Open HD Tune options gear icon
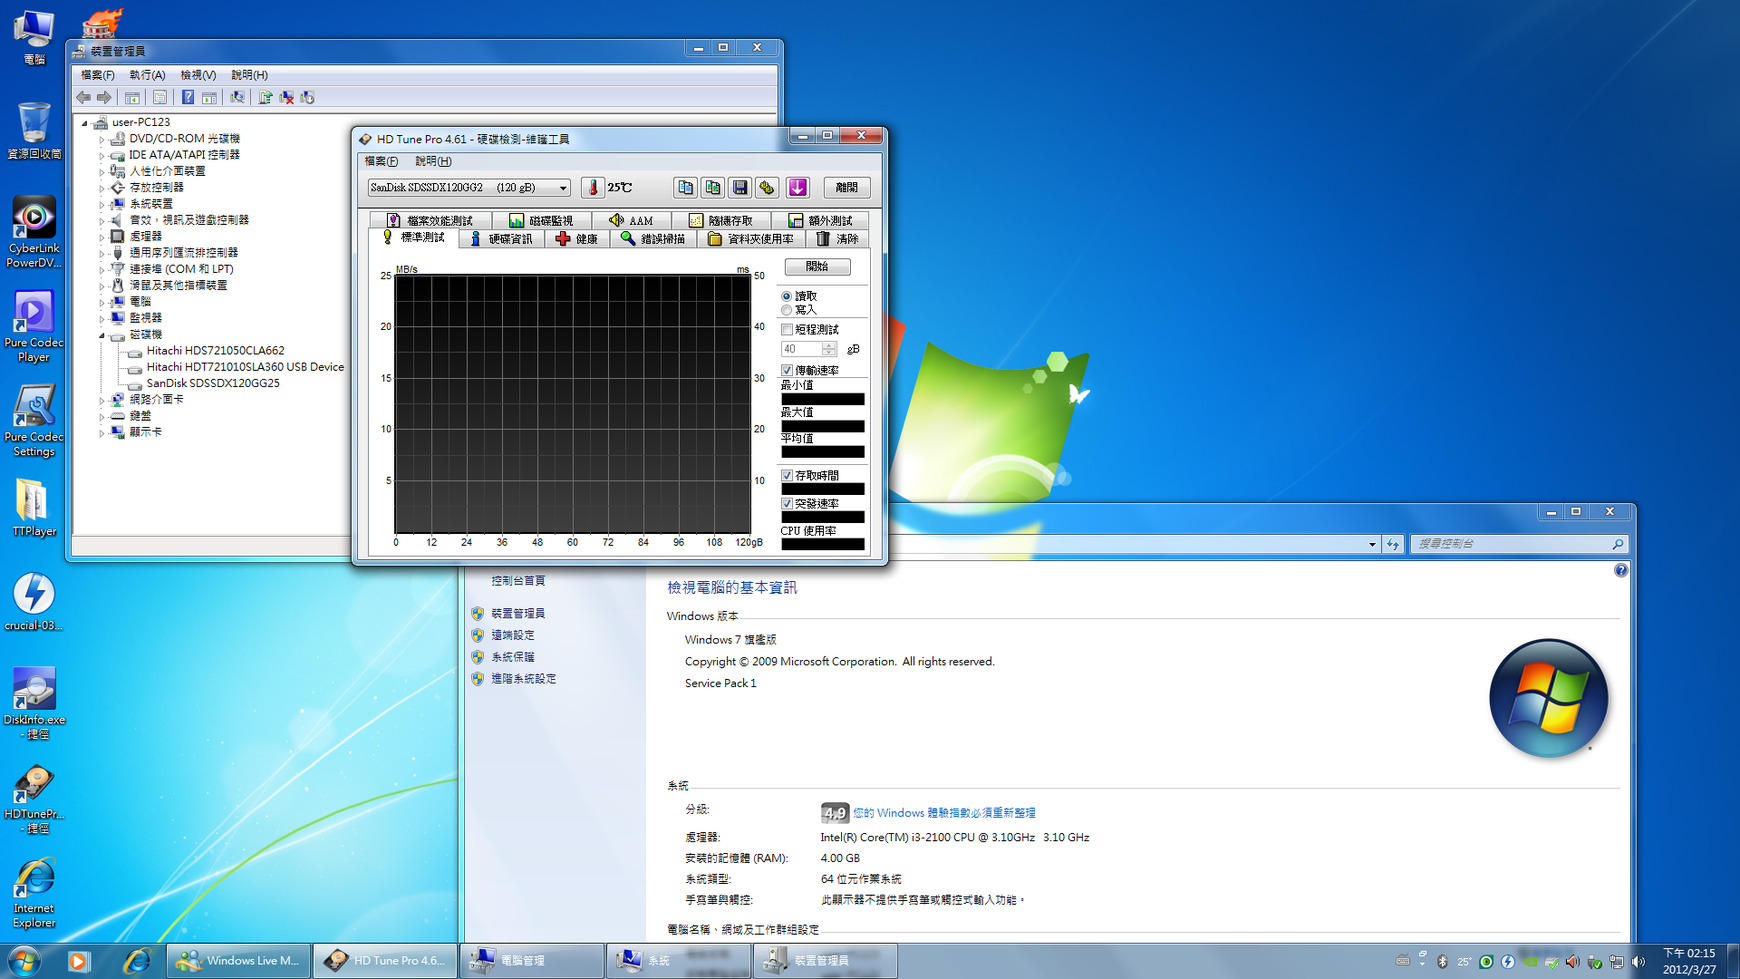Screen dimensions: 1740x979 (x=767, y=188)
